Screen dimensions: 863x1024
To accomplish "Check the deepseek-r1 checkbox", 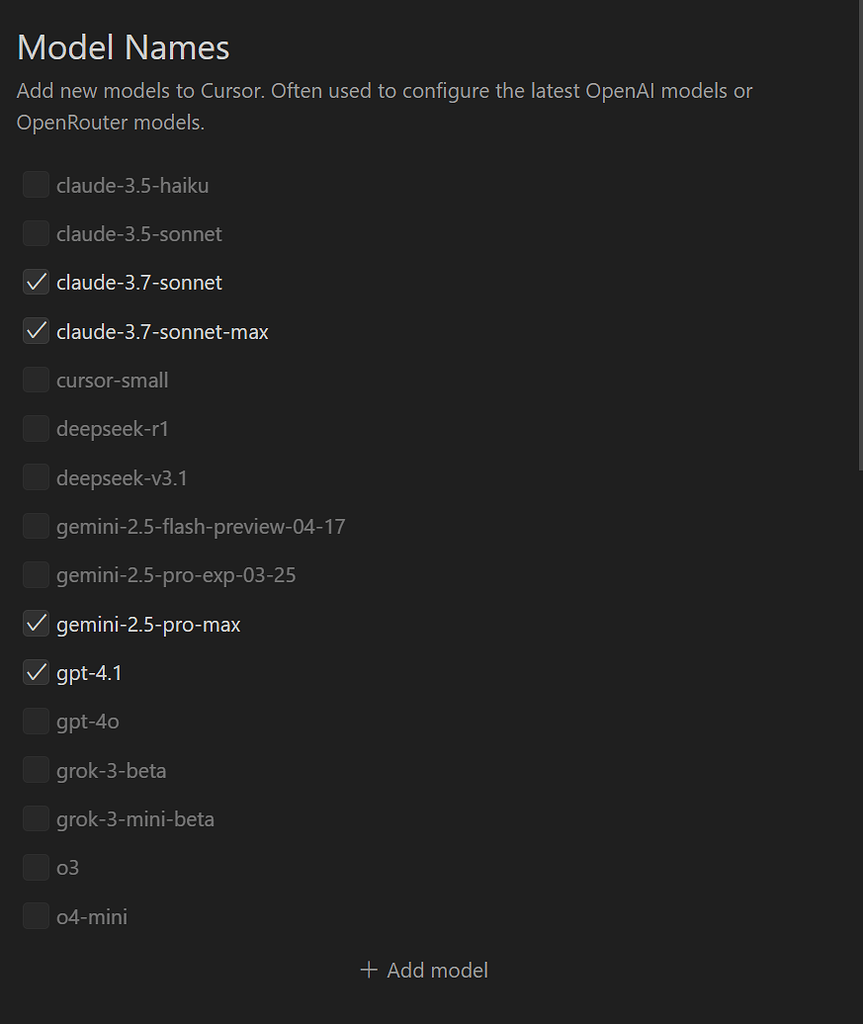I will pos(36,428).
